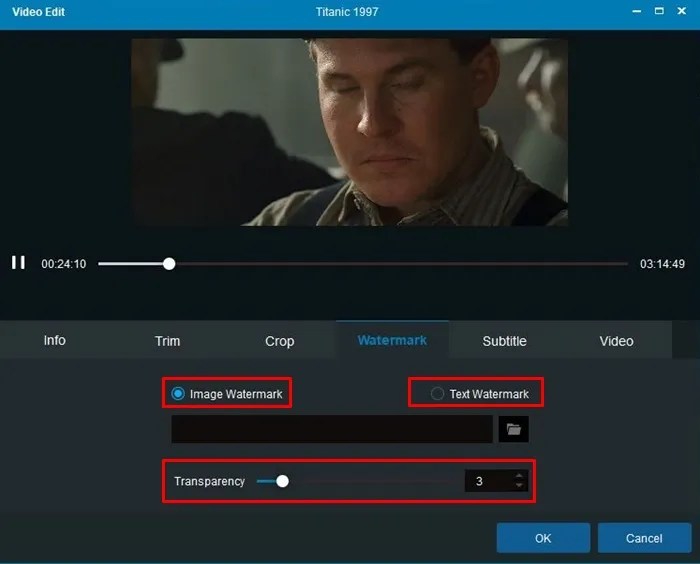Increase transparency value with up arrow
The height and width of the screenshot is (564, 700).
point(519,476)
